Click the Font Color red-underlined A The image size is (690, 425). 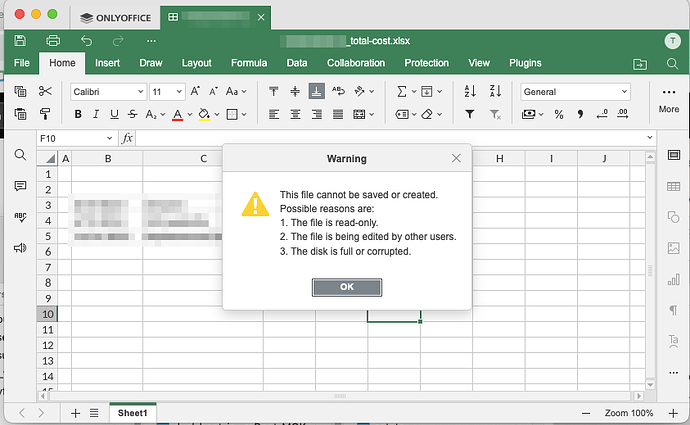[177, 114]
